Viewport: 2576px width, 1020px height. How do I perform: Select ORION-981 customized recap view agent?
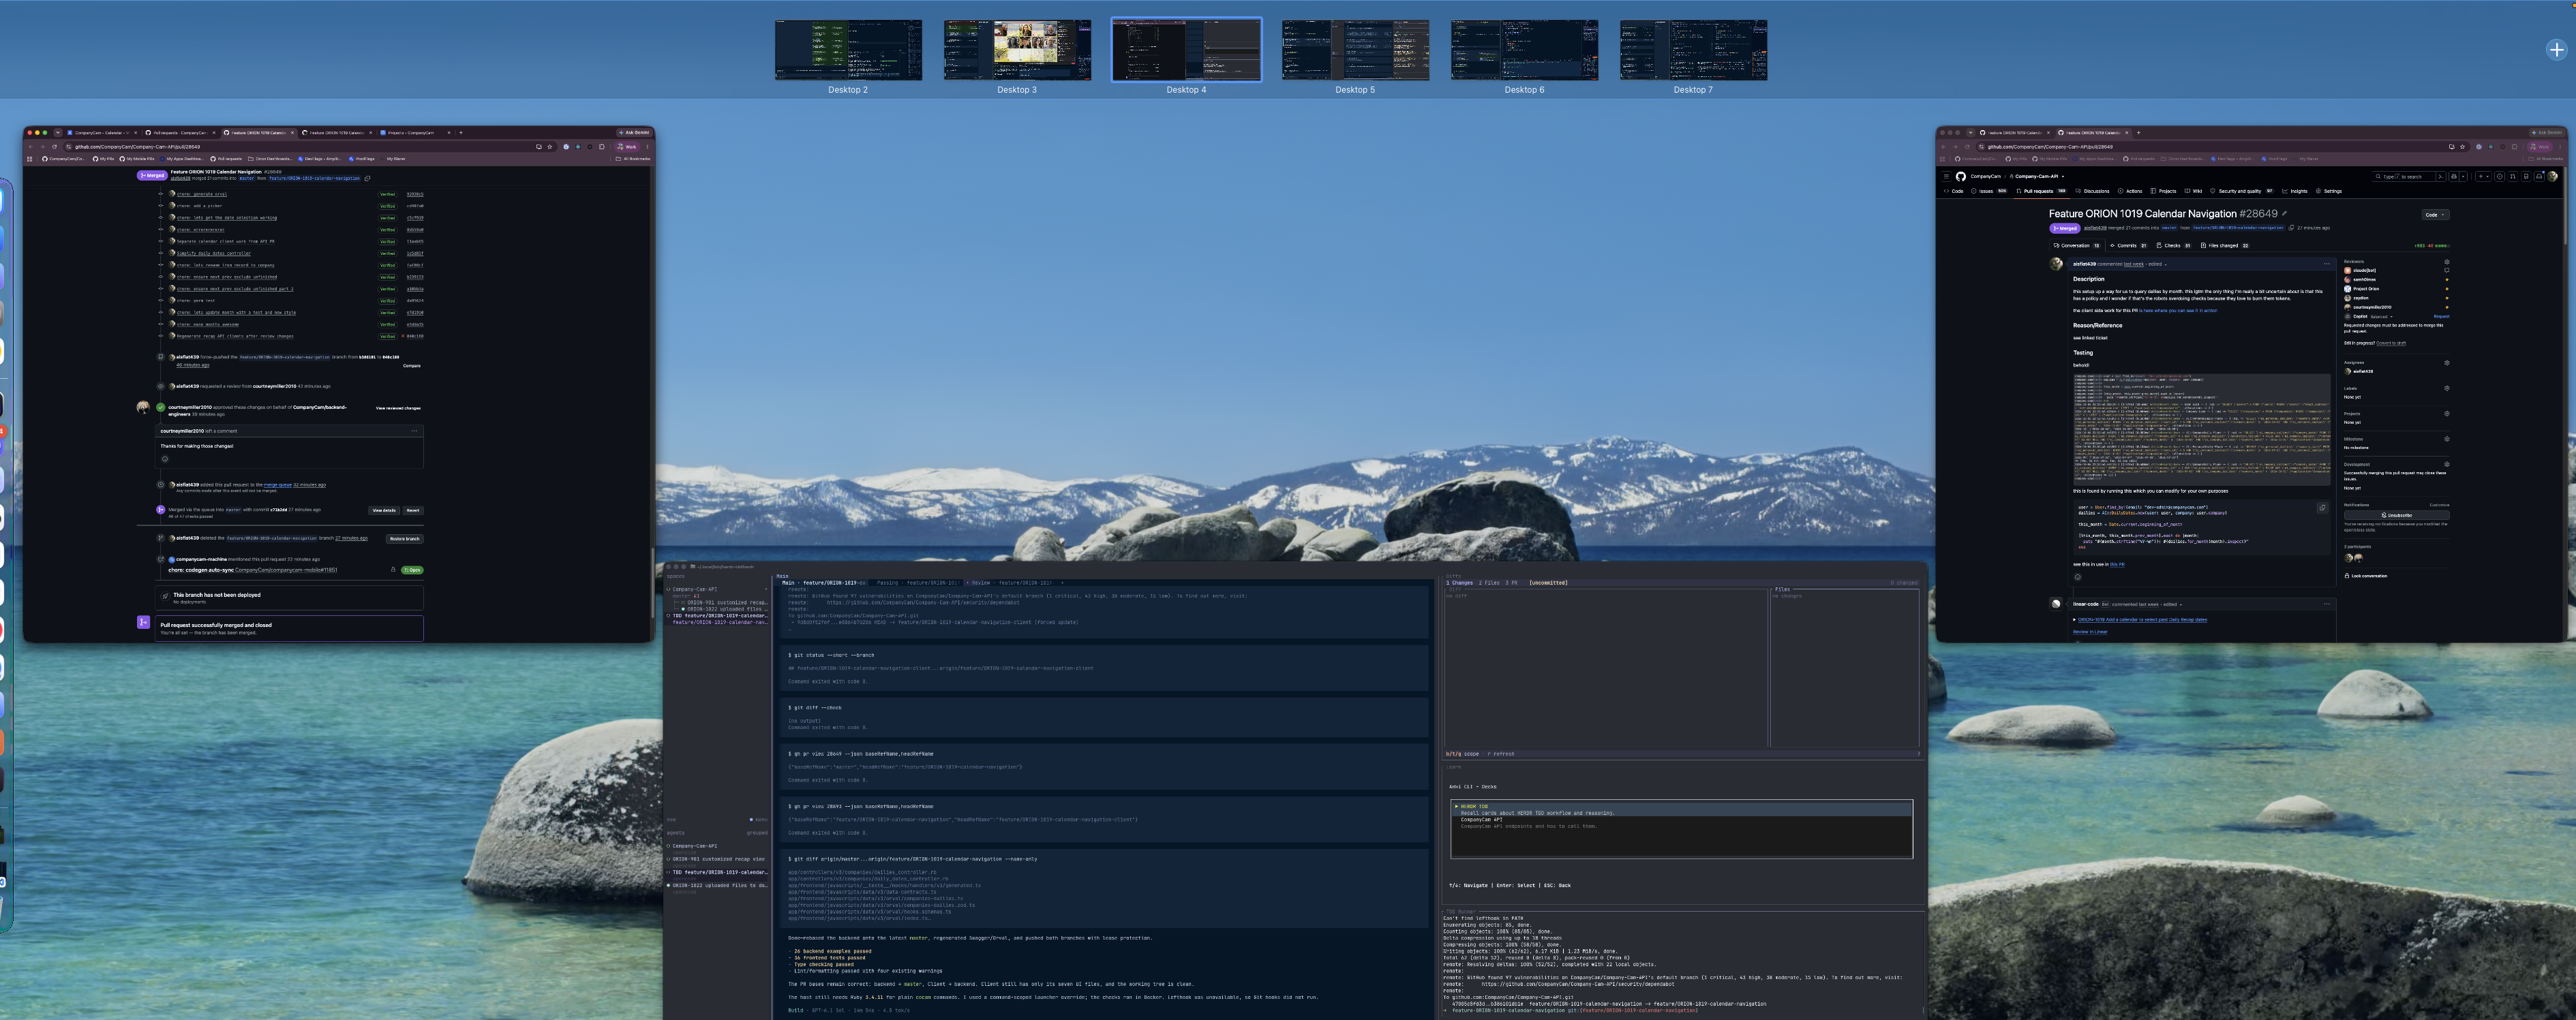pos(719,859)
